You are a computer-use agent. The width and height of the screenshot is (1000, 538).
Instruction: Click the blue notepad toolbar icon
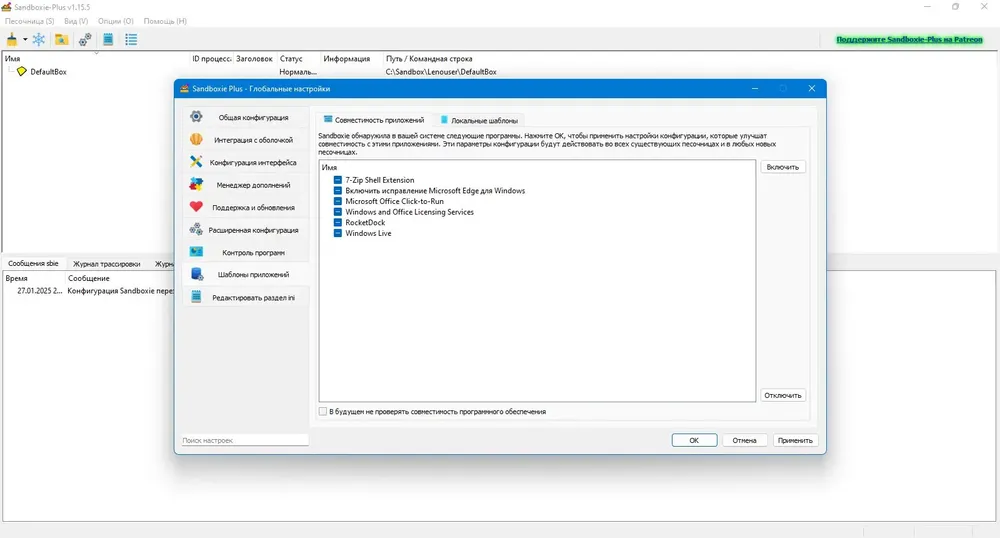108,40
